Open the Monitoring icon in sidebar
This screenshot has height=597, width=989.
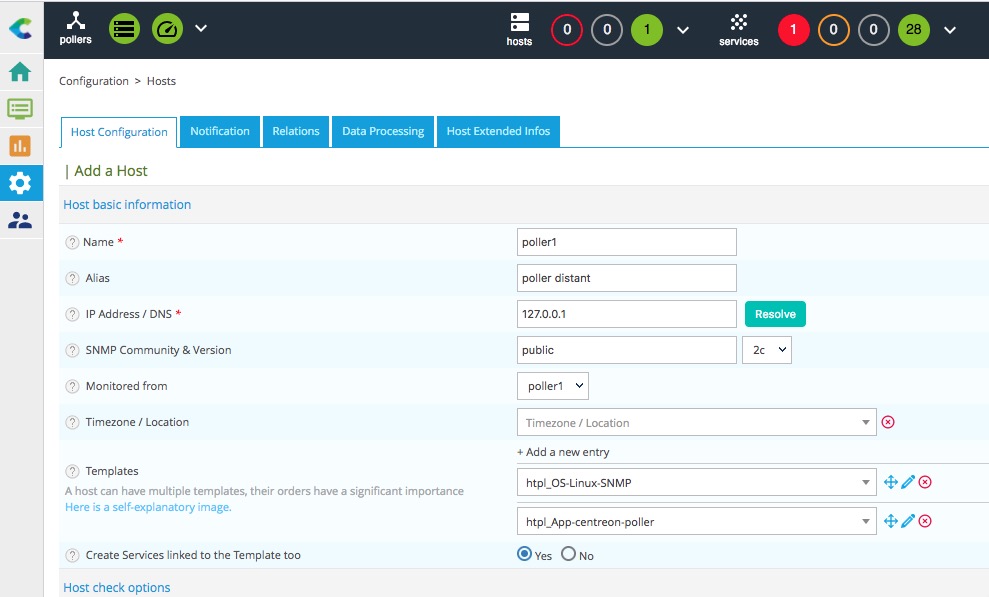(x=20, y=108)
